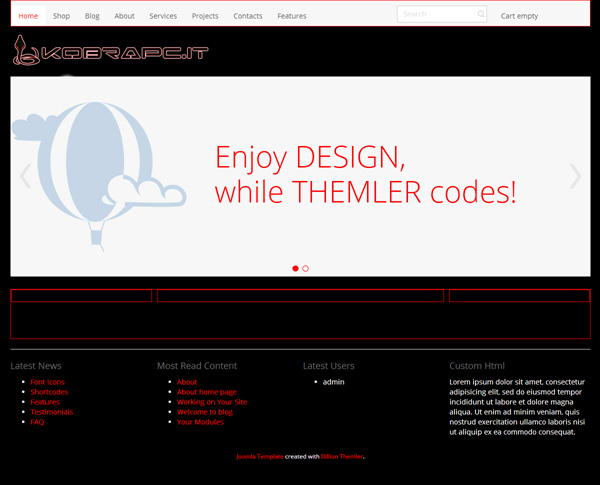Open the About home page link
The width and height of the screenshot is (600, 485).
tap(207, 392)
